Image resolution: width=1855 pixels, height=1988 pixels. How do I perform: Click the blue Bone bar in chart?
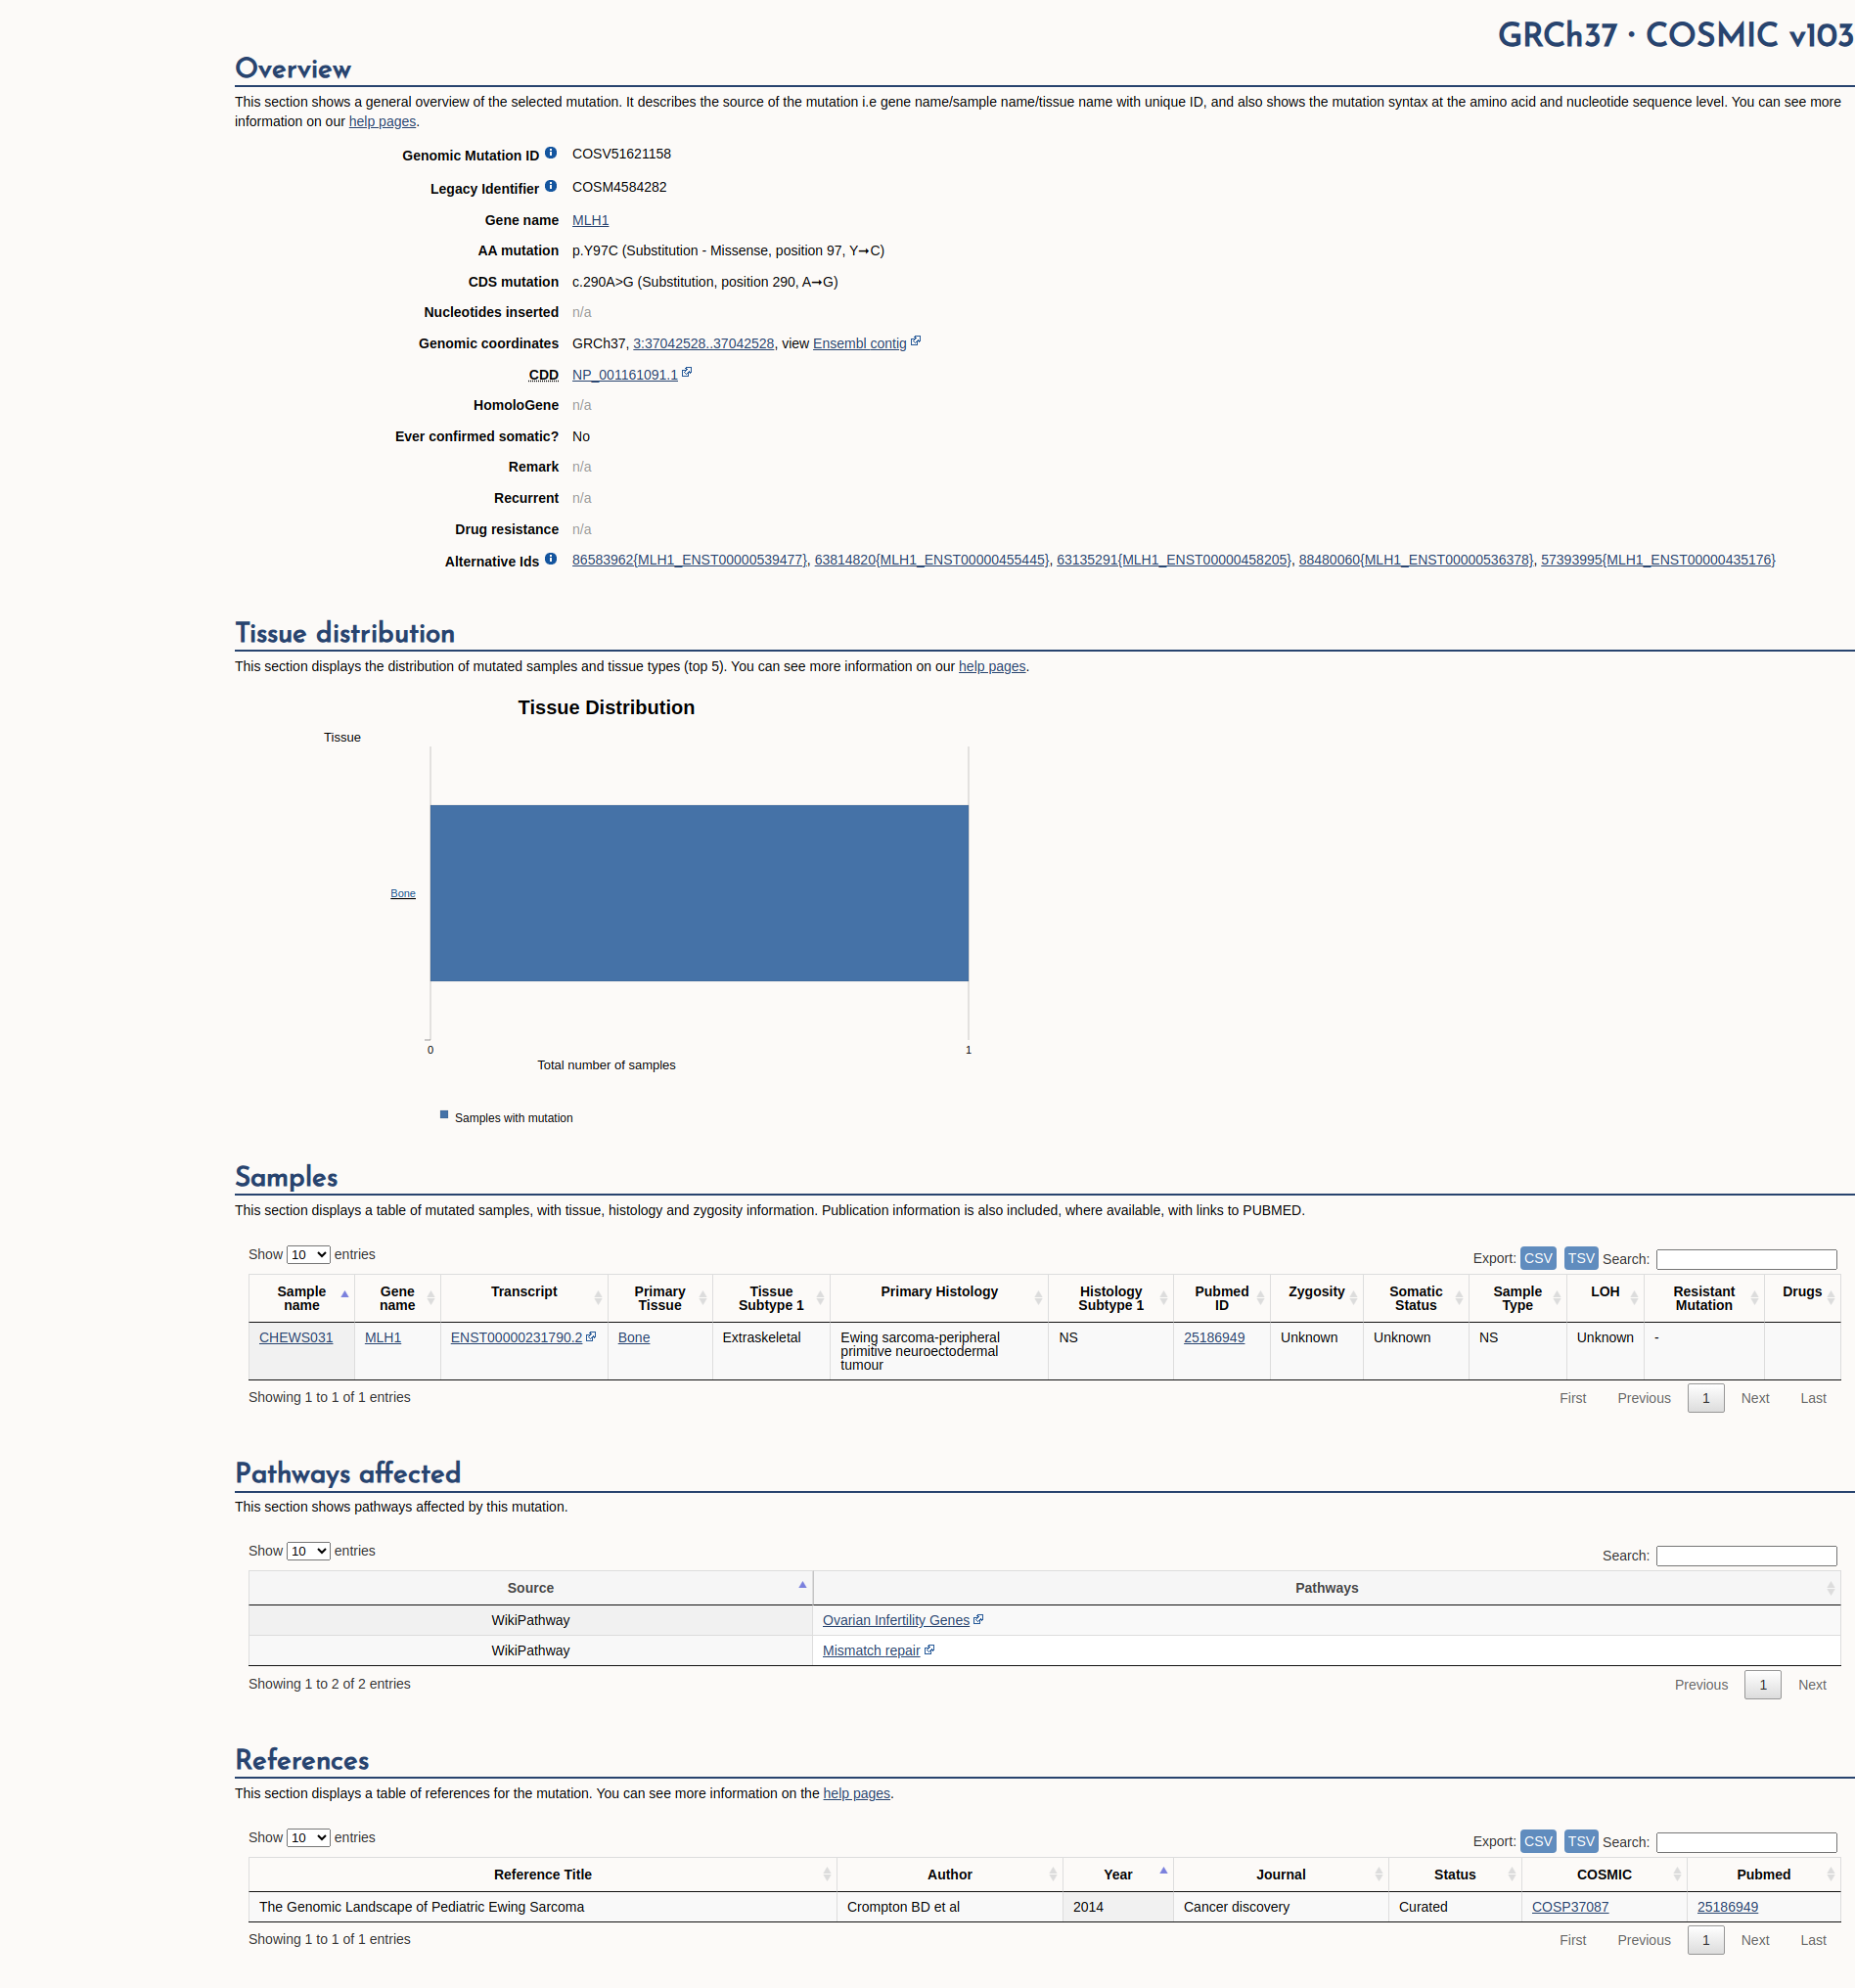pos(699,893)
